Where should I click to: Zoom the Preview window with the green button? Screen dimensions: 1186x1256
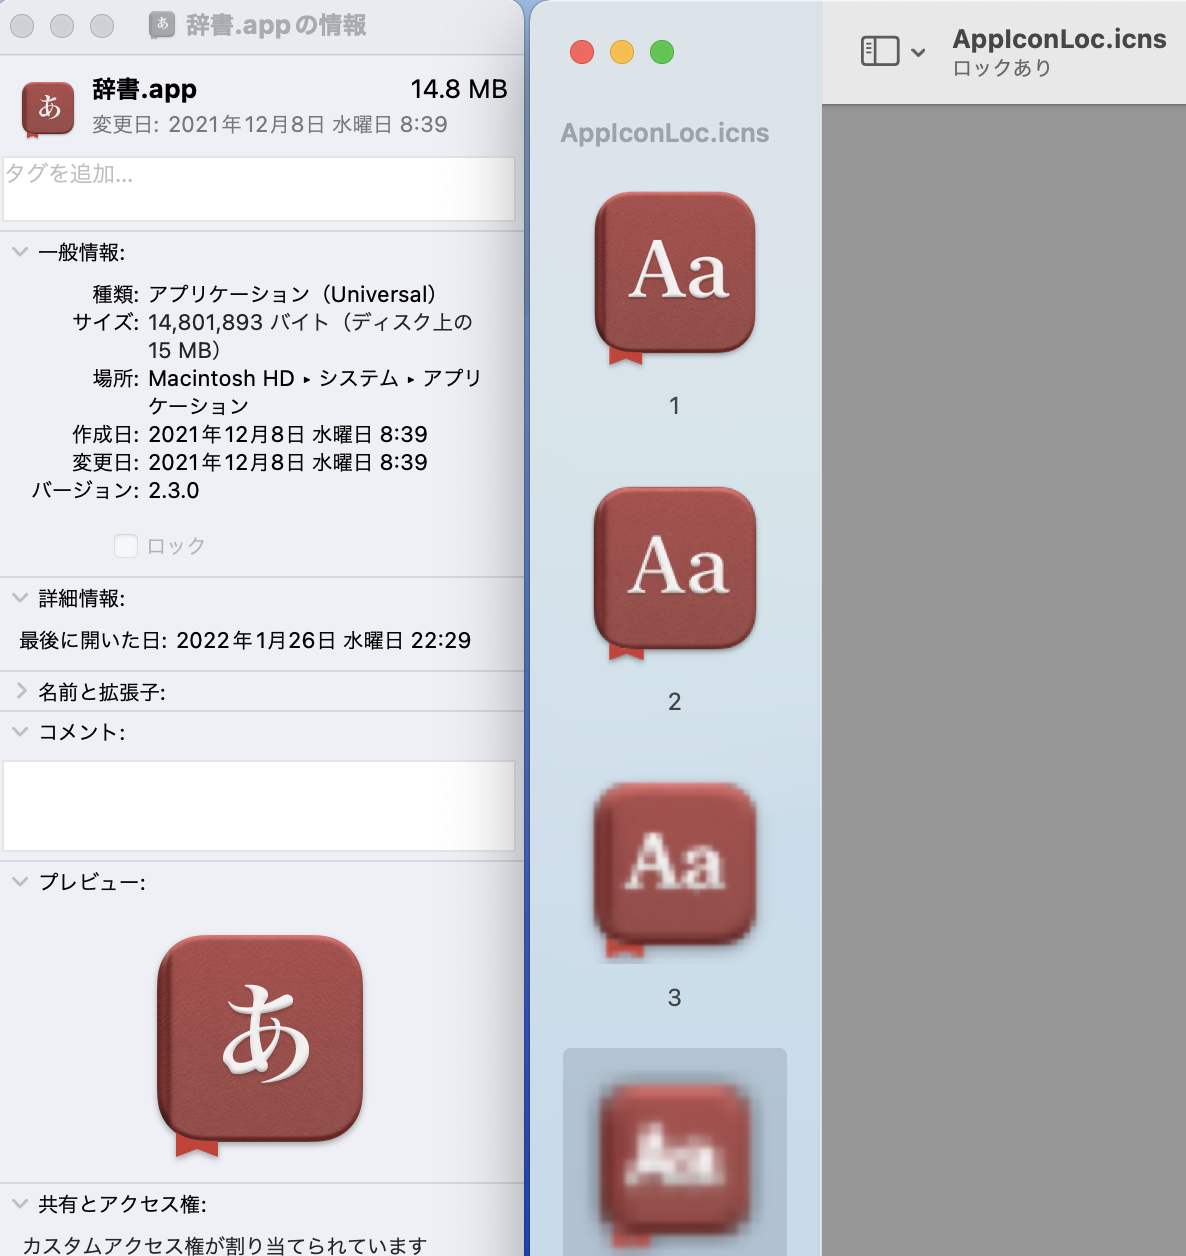[662, 52]
